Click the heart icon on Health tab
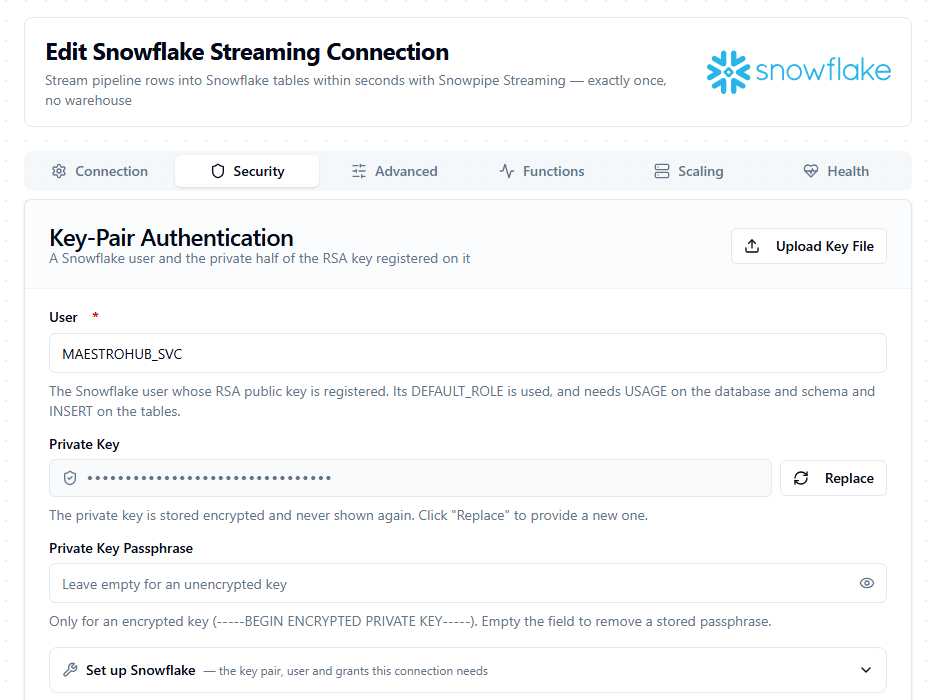 (811, 171)
